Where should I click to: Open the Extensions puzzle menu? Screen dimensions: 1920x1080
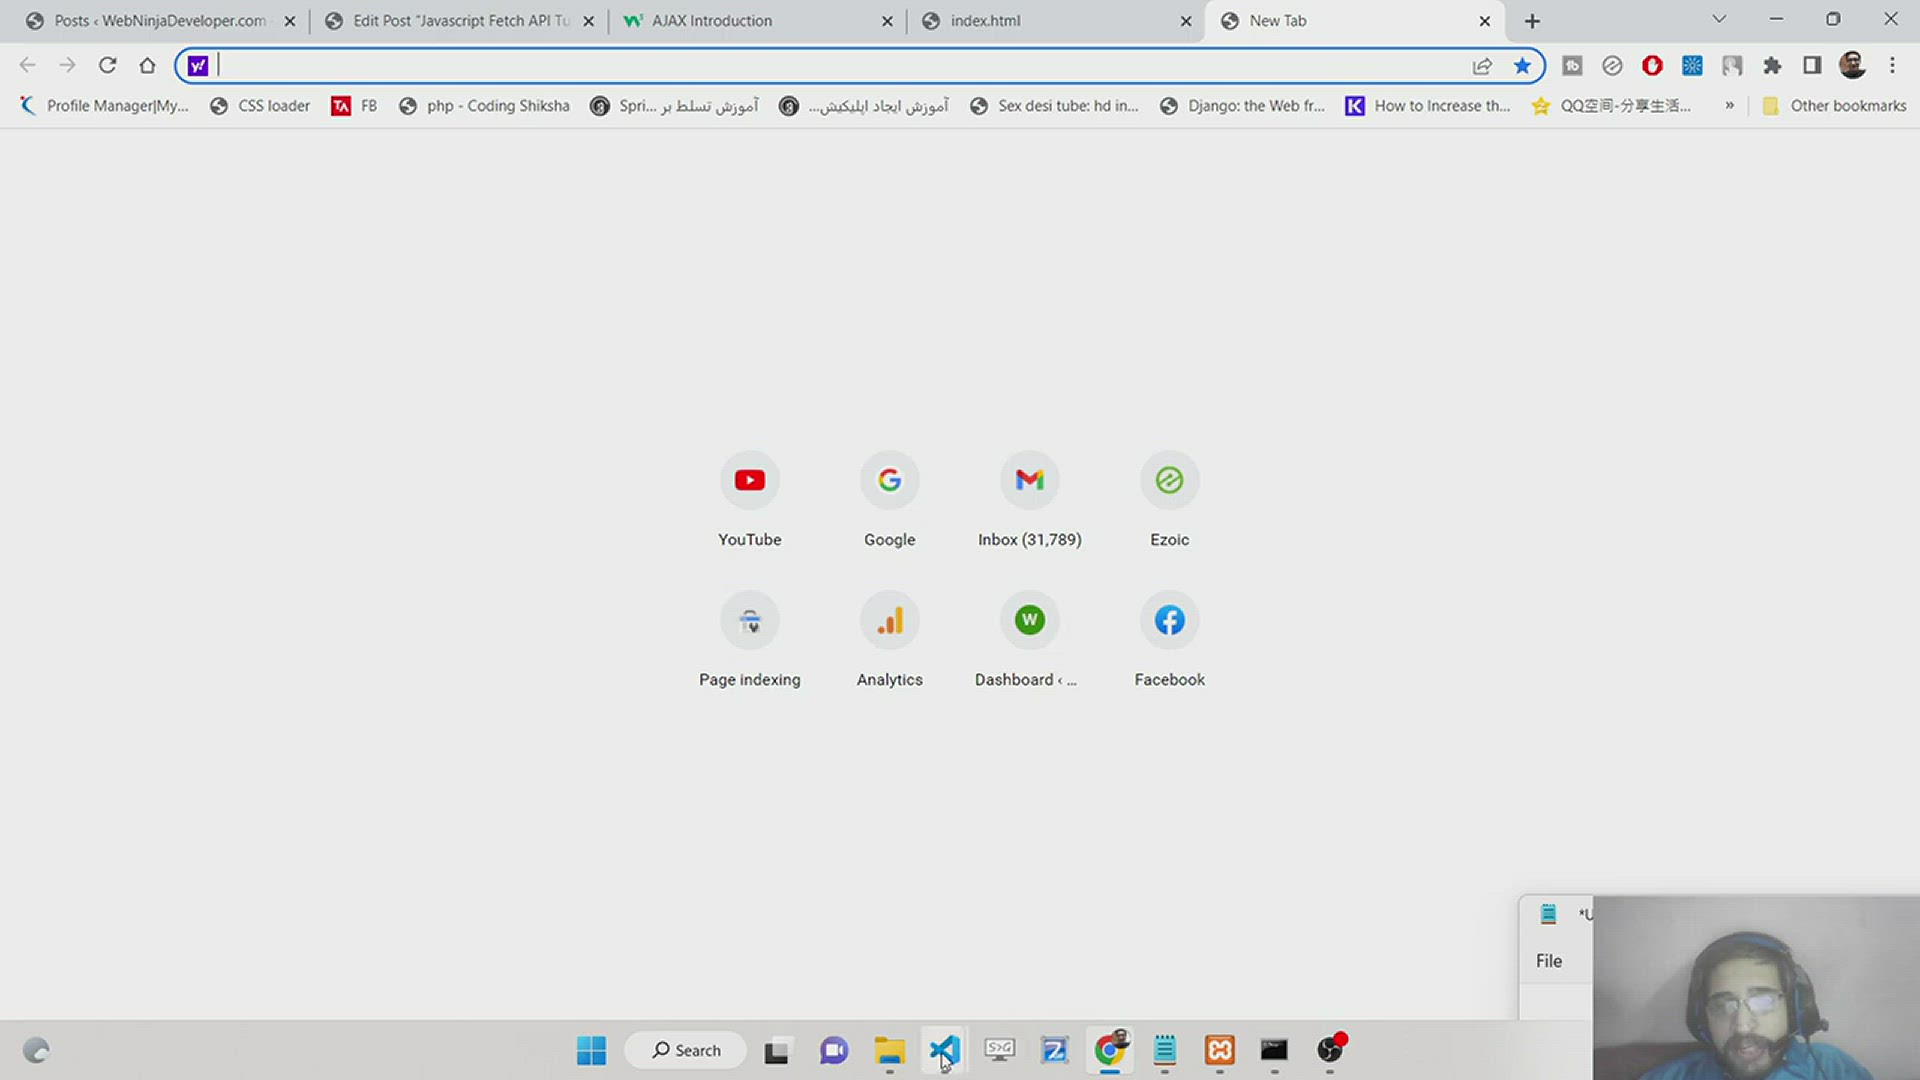(1771, 66)
